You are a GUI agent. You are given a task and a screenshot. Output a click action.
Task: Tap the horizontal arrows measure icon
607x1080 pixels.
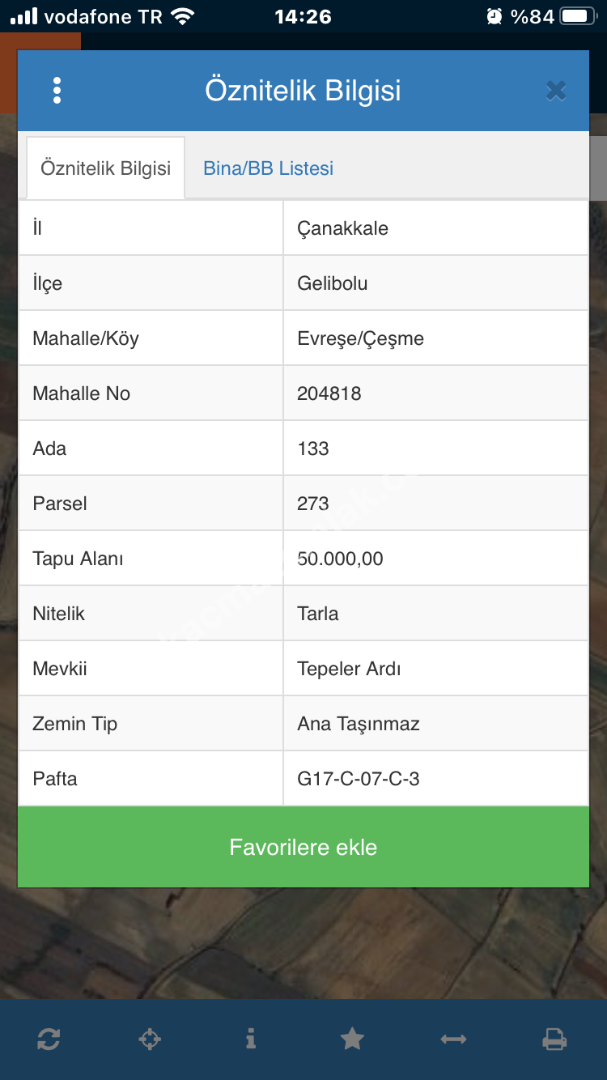click(x=453, y=1039)
